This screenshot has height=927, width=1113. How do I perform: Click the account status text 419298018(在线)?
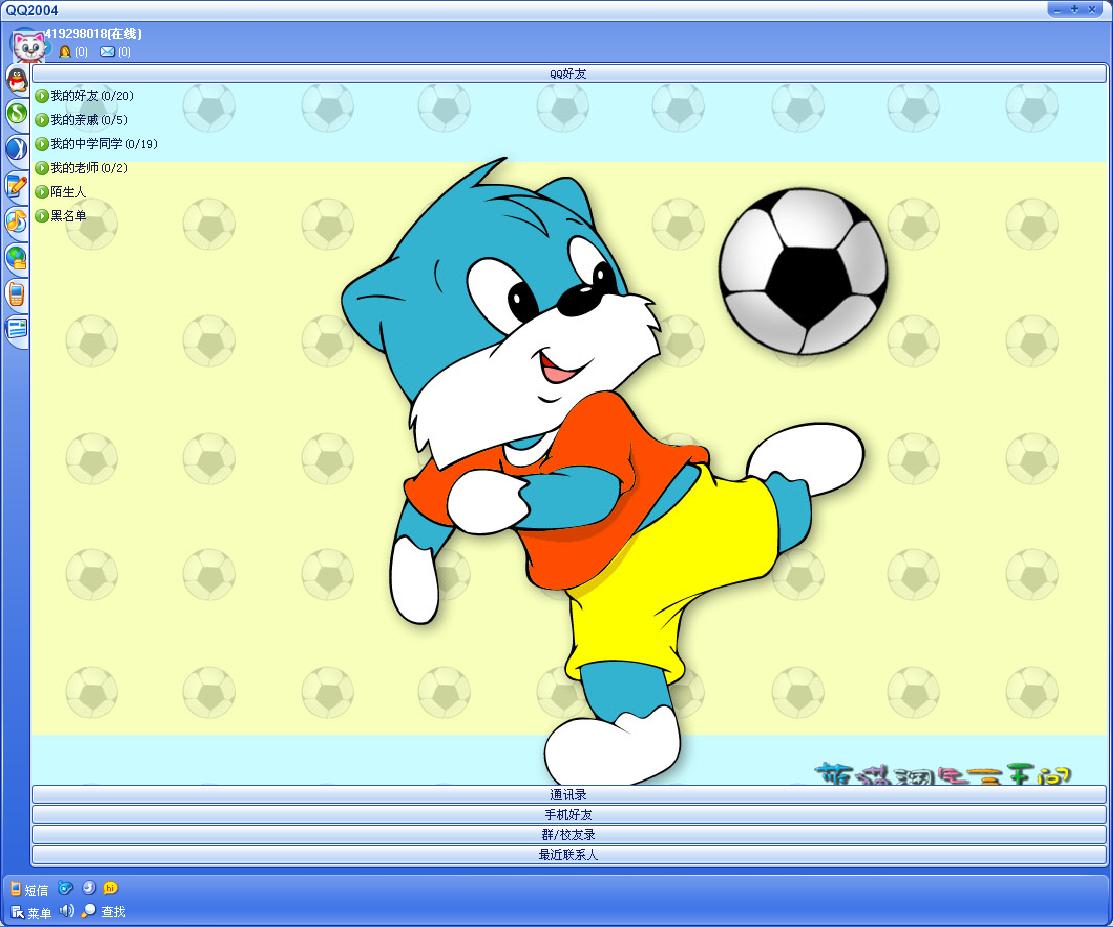click(x=93, y=33)
